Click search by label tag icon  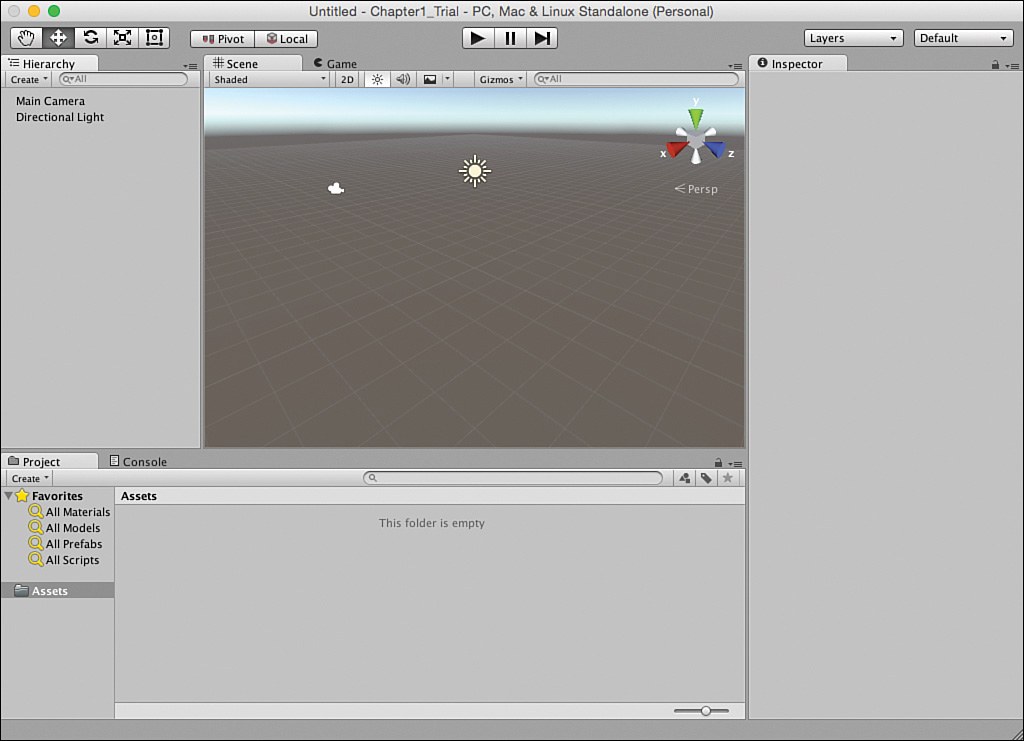tap(706, 478)
